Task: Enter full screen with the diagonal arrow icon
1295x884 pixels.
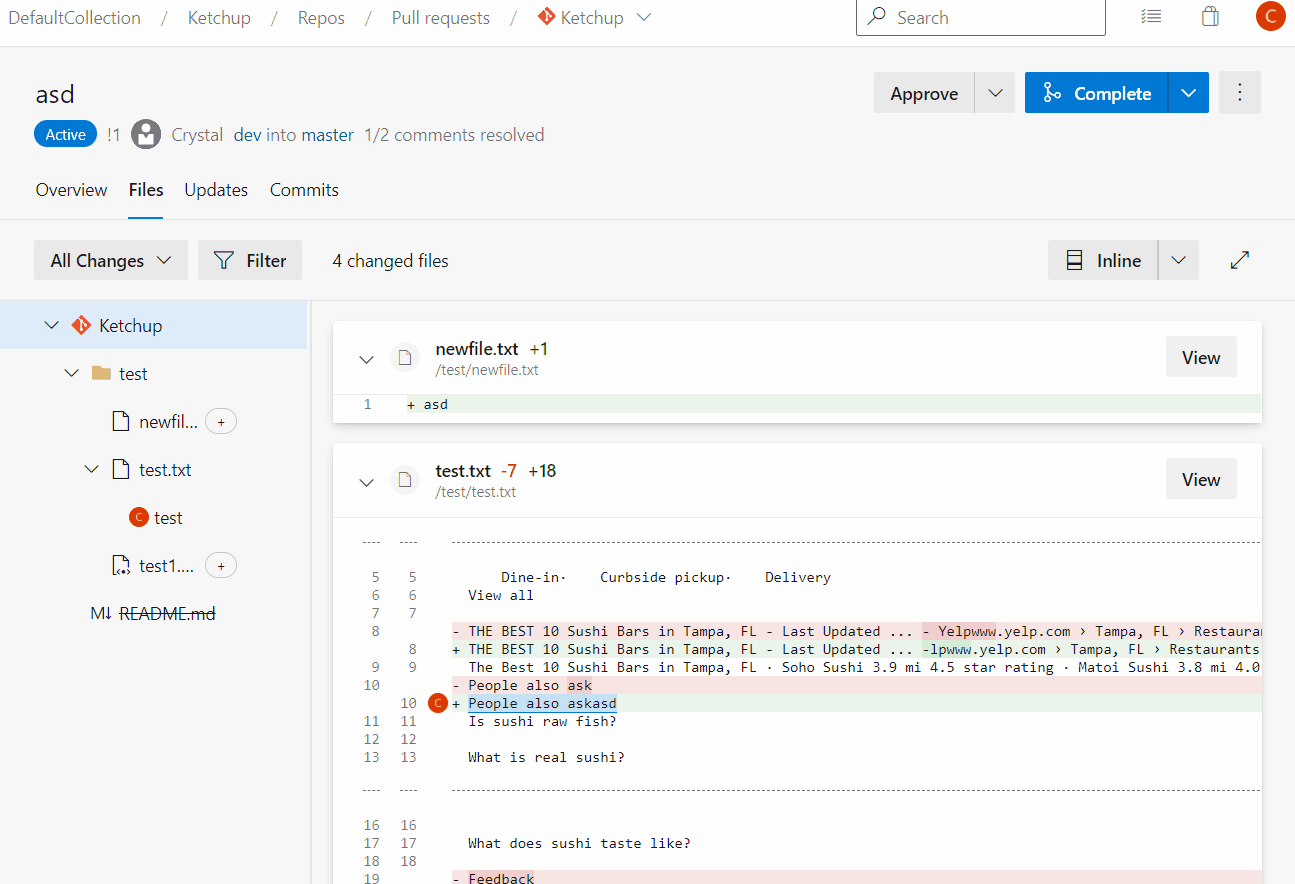Action: [x=1239, y=259]
